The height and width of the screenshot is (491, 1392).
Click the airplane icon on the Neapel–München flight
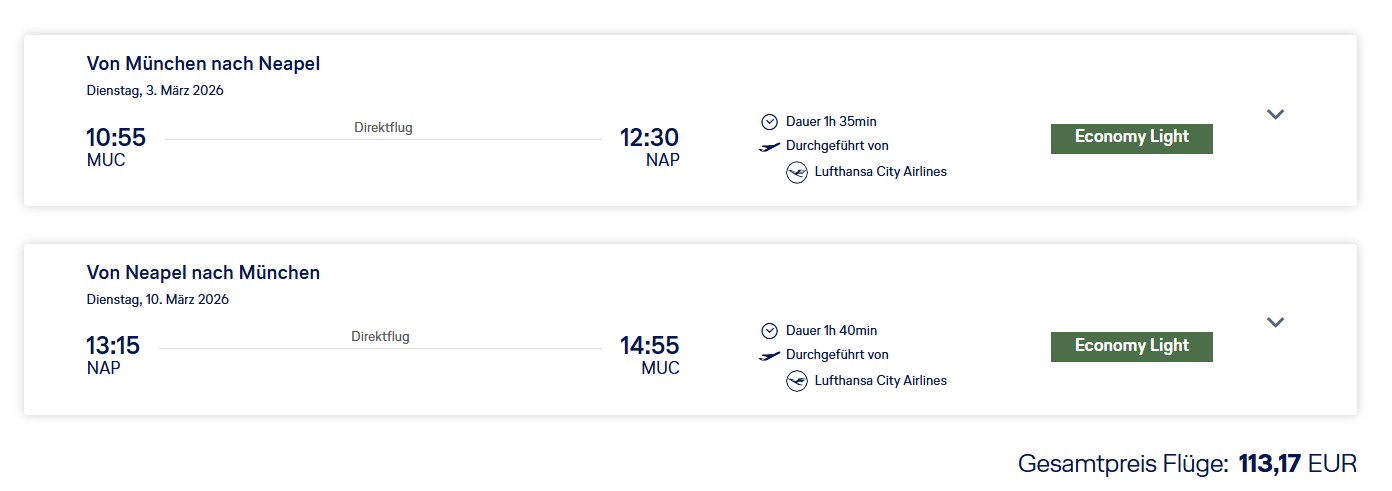point(769,356)
